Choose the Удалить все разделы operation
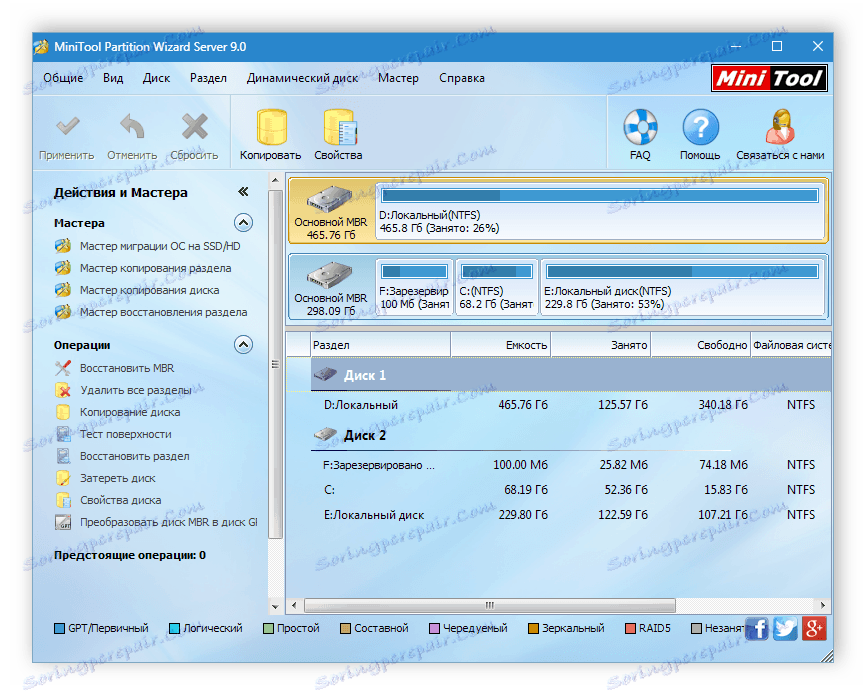The image size is (866, 695). [x=136, y=390]
